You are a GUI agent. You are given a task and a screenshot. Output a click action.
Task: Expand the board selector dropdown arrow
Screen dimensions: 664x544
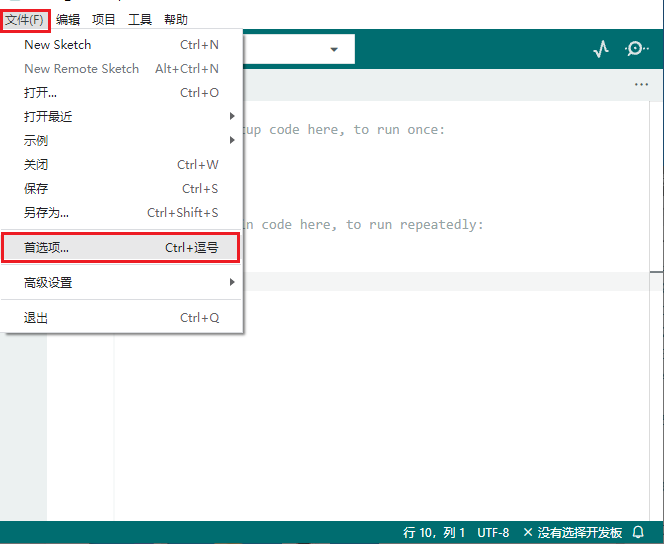pyautogui.click(x=334, y=50)
